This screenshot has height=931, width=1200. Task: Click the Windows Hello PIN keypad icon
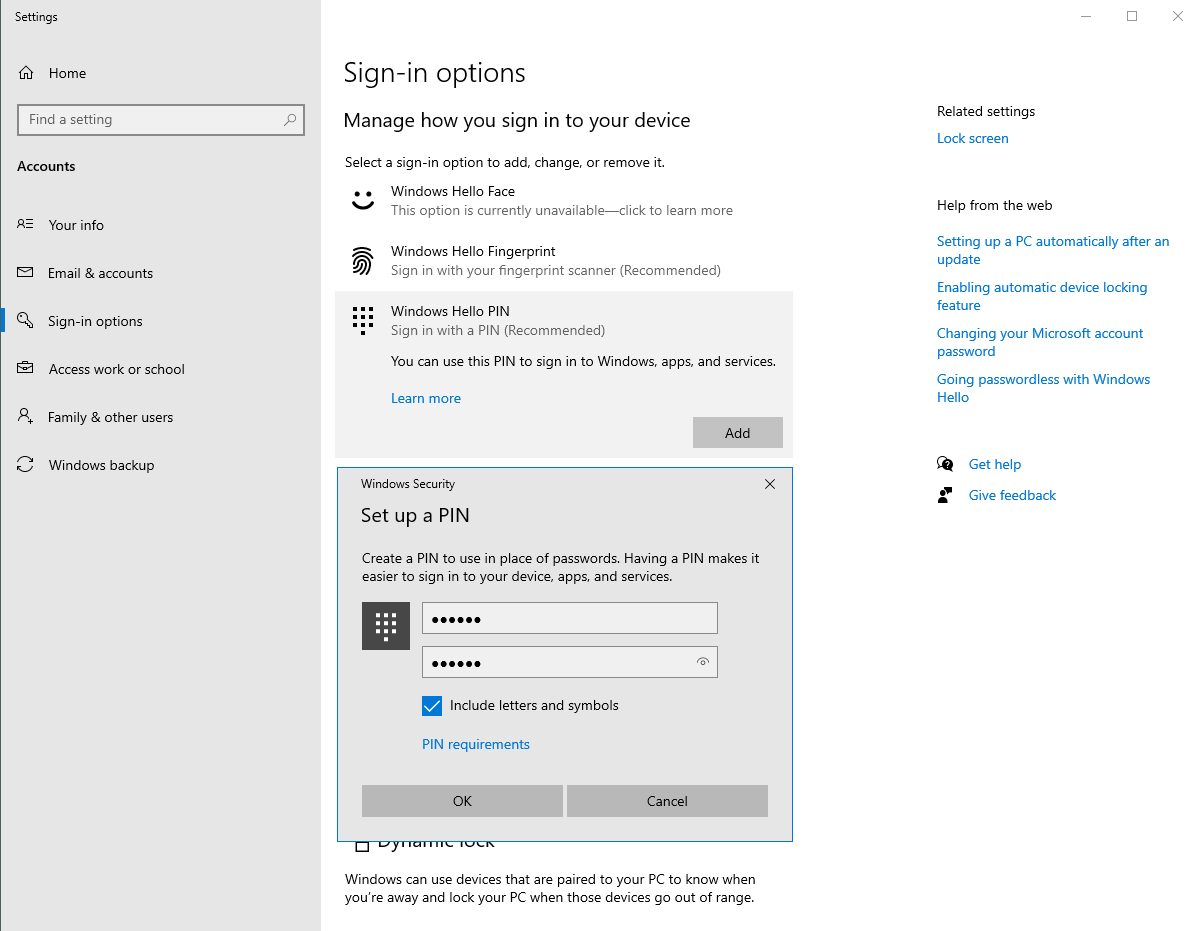point(362,320)
